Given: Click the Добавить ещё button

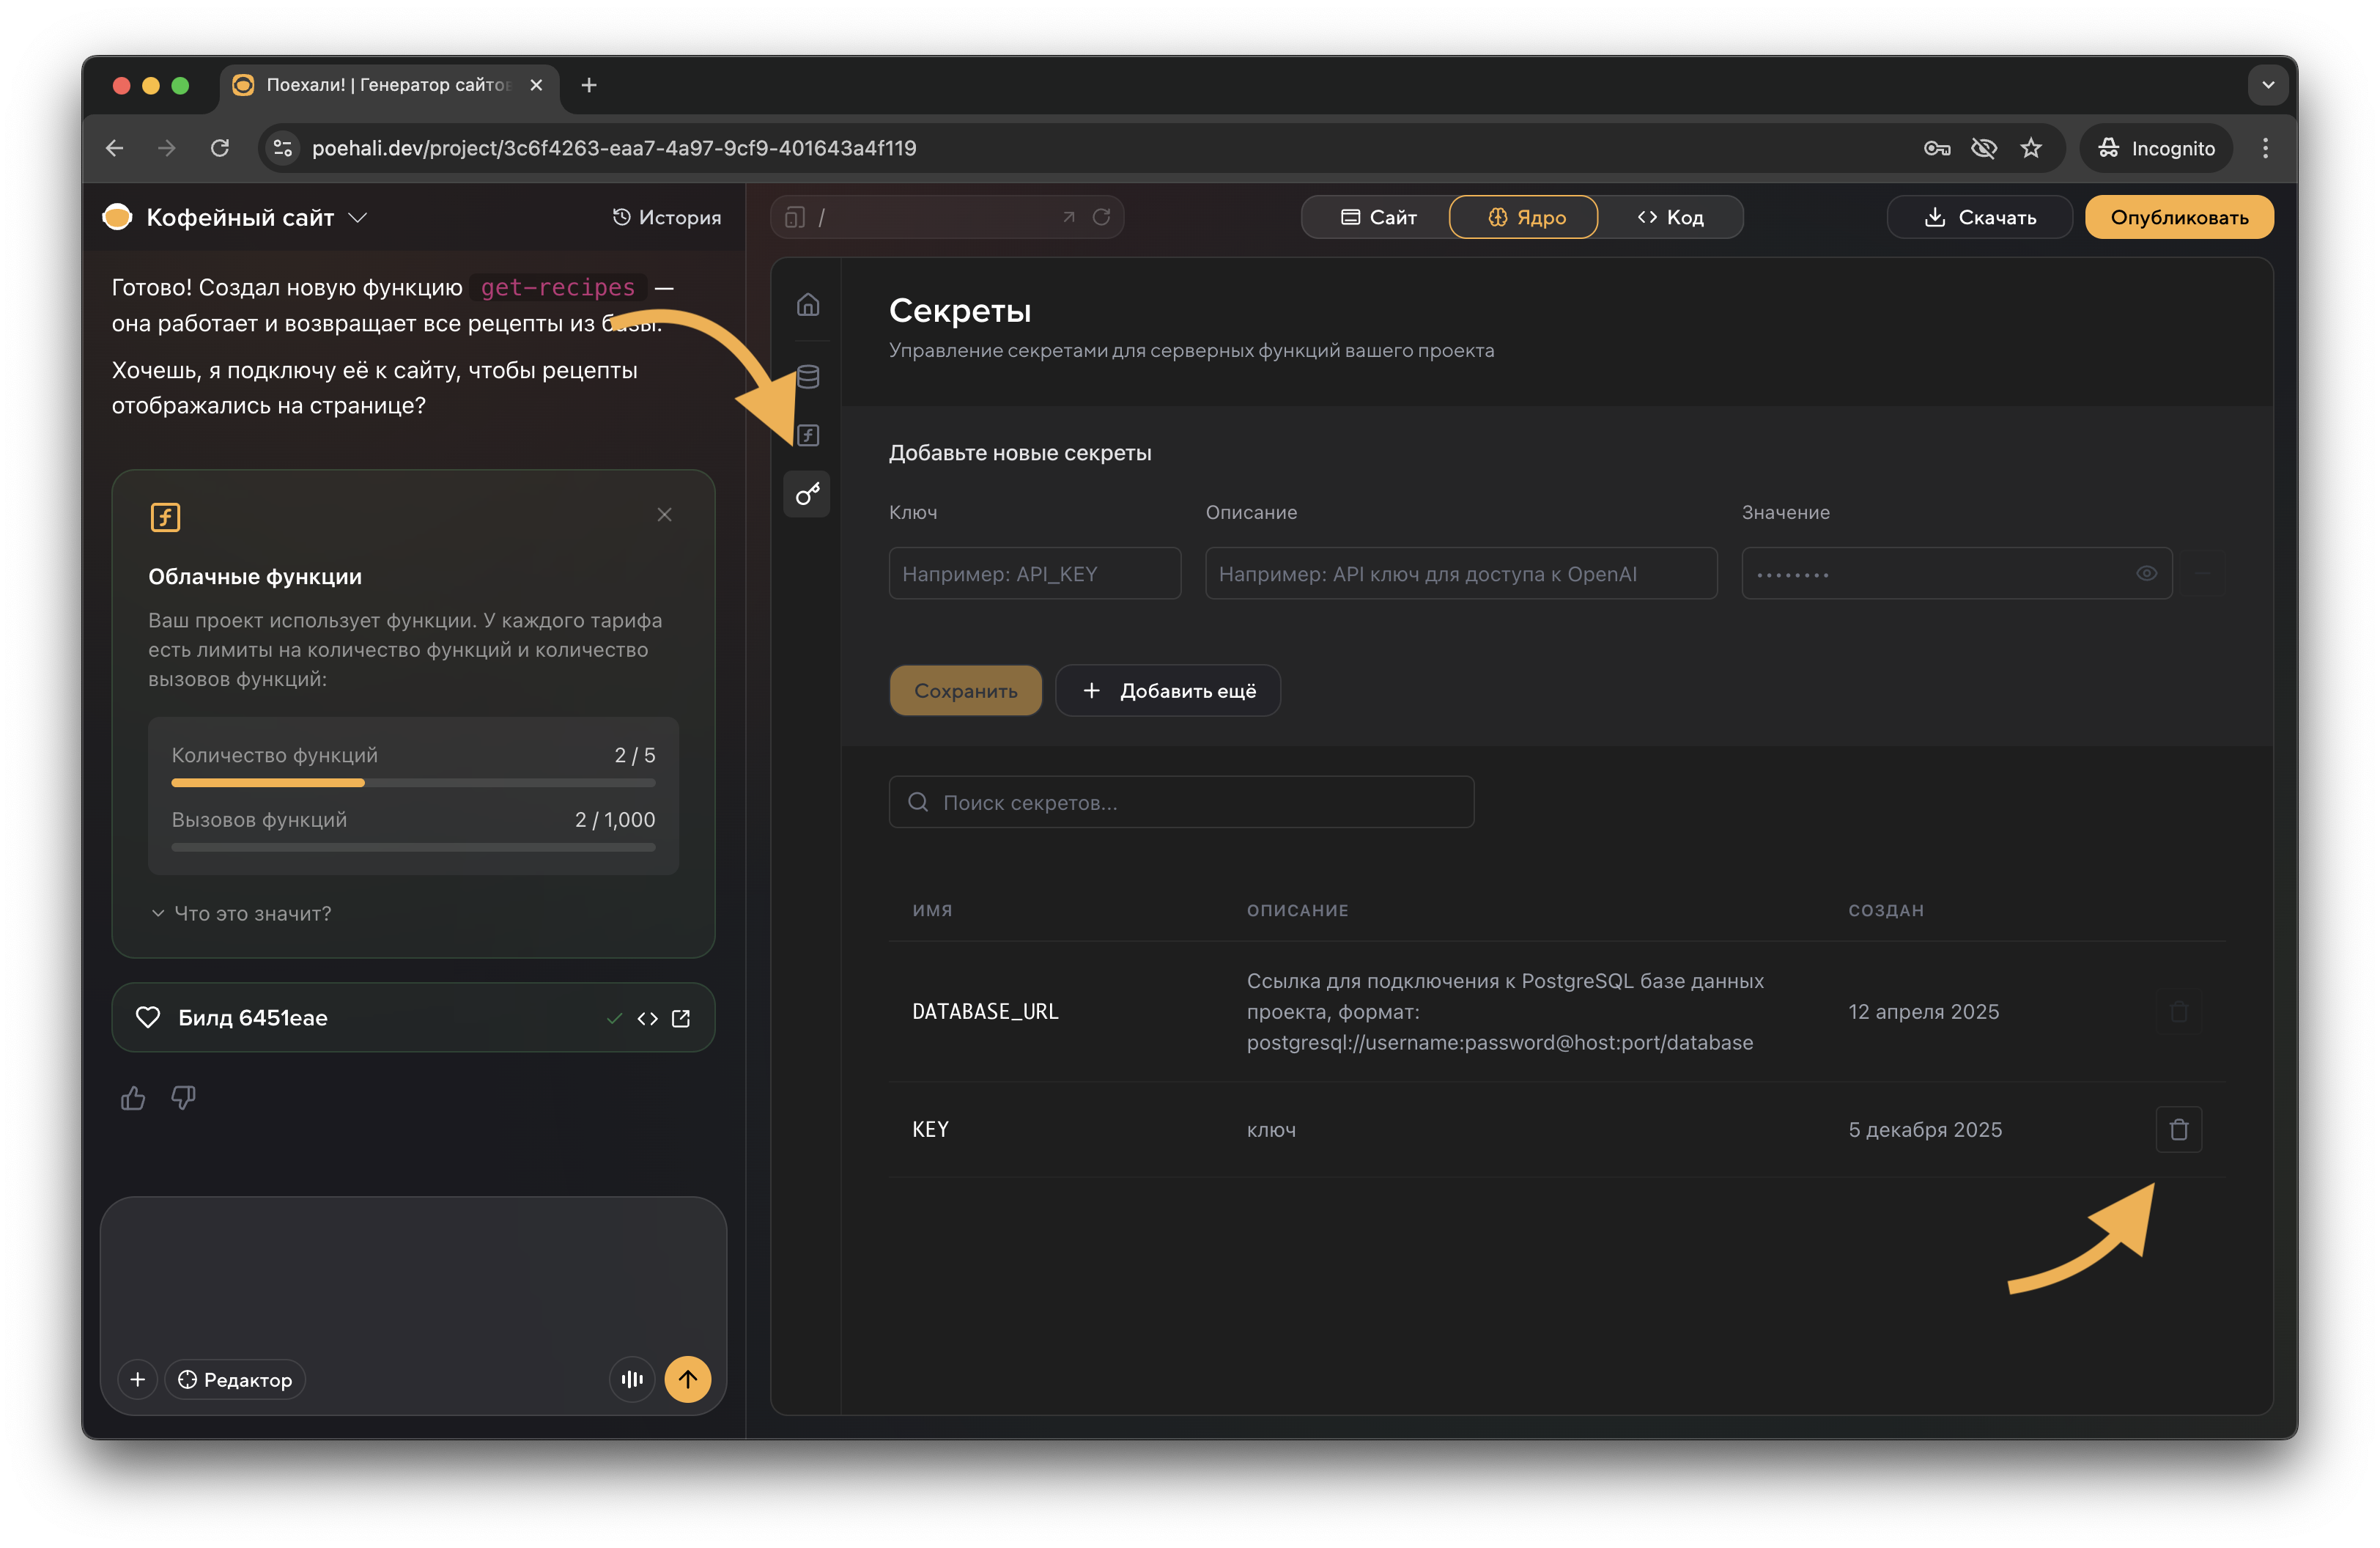Looking at the screenshot, I should (1168, 690).
